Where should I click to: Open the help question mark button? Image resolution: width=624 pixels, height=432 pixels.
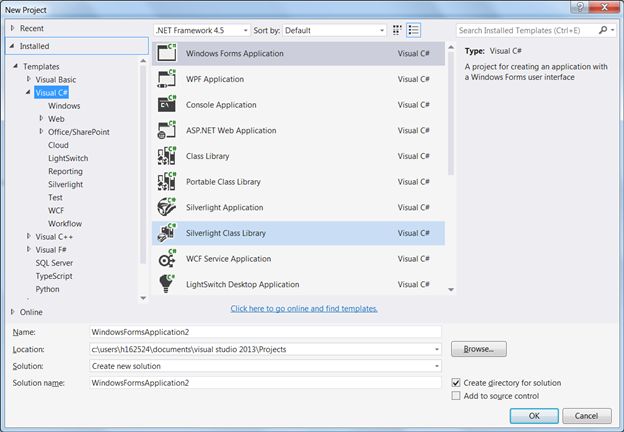click(580, 7)
